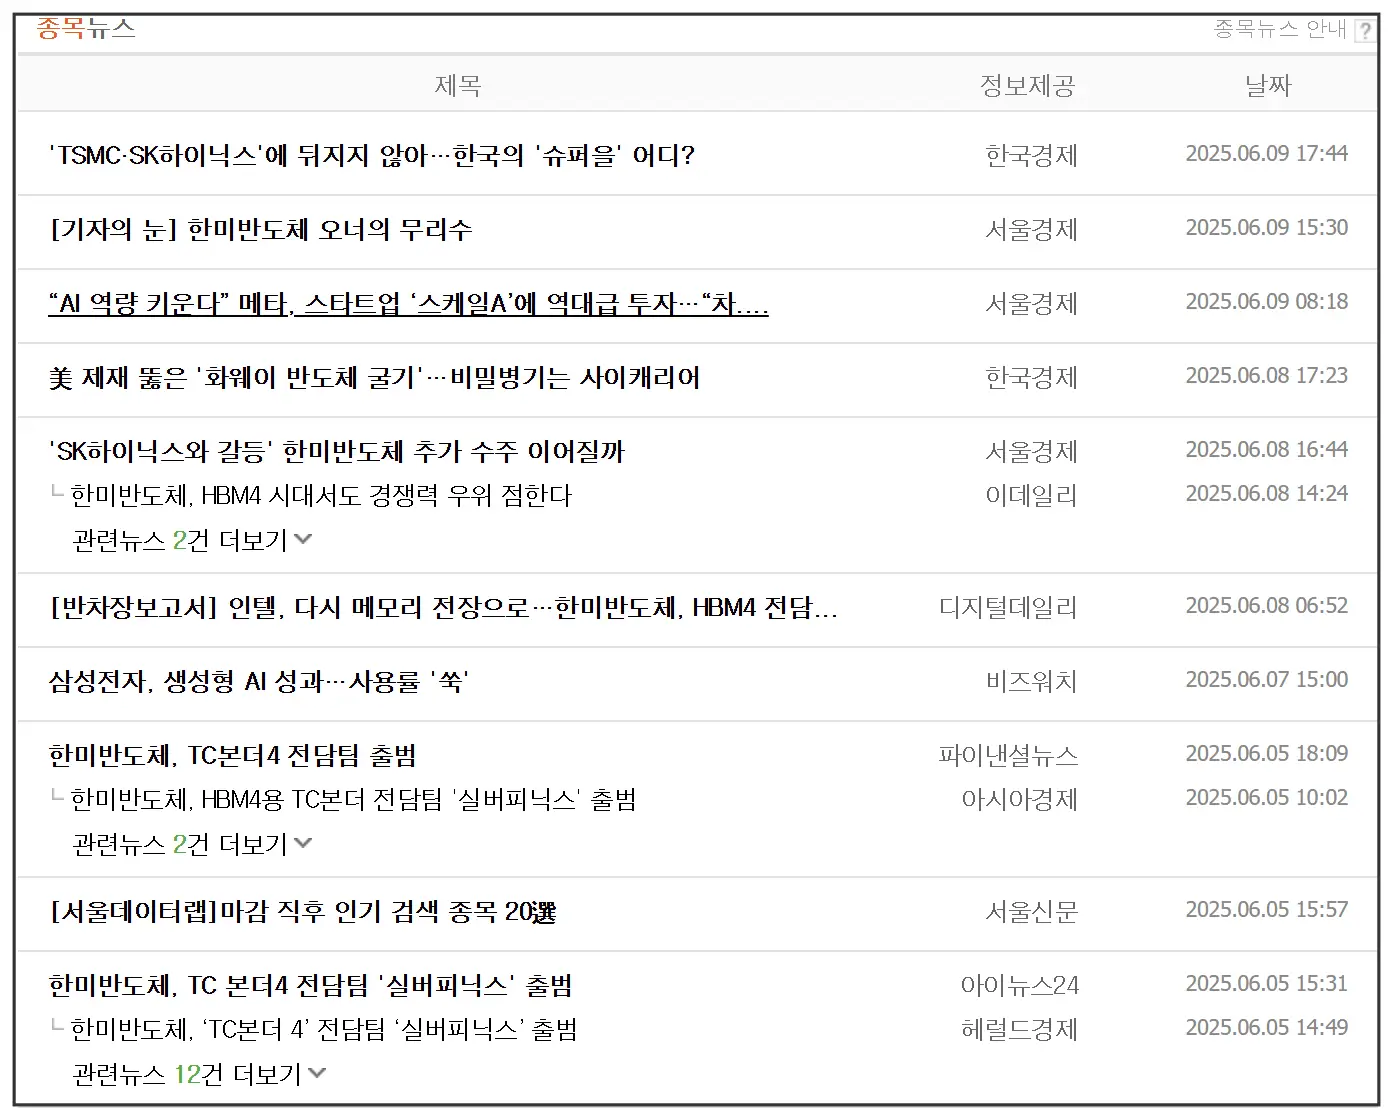The image size is (1393, 1119).
Task: Click the 종목뉴스 안내 help question-mark icon
Action: (x=1364, y=30)
